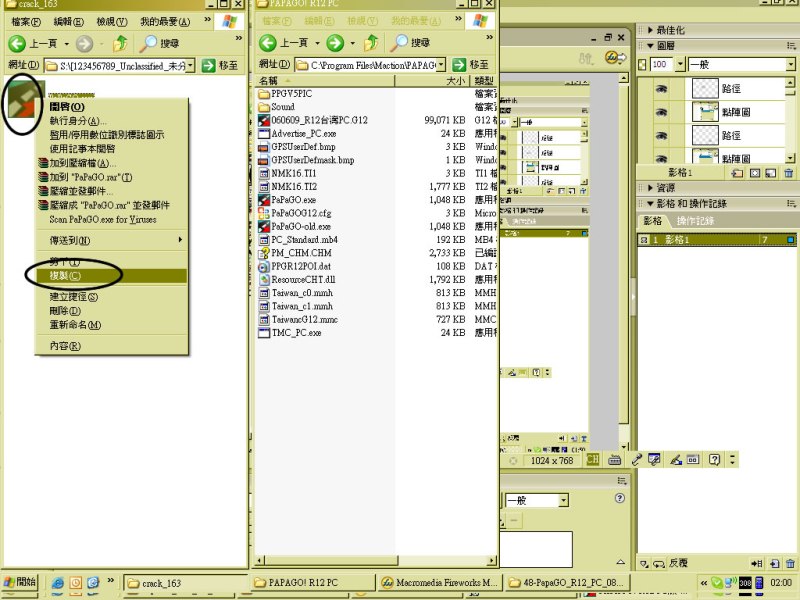This screenshot has width=800, height=600.
Task: Click Back arrow in crack_163 window
Action: 17,43
